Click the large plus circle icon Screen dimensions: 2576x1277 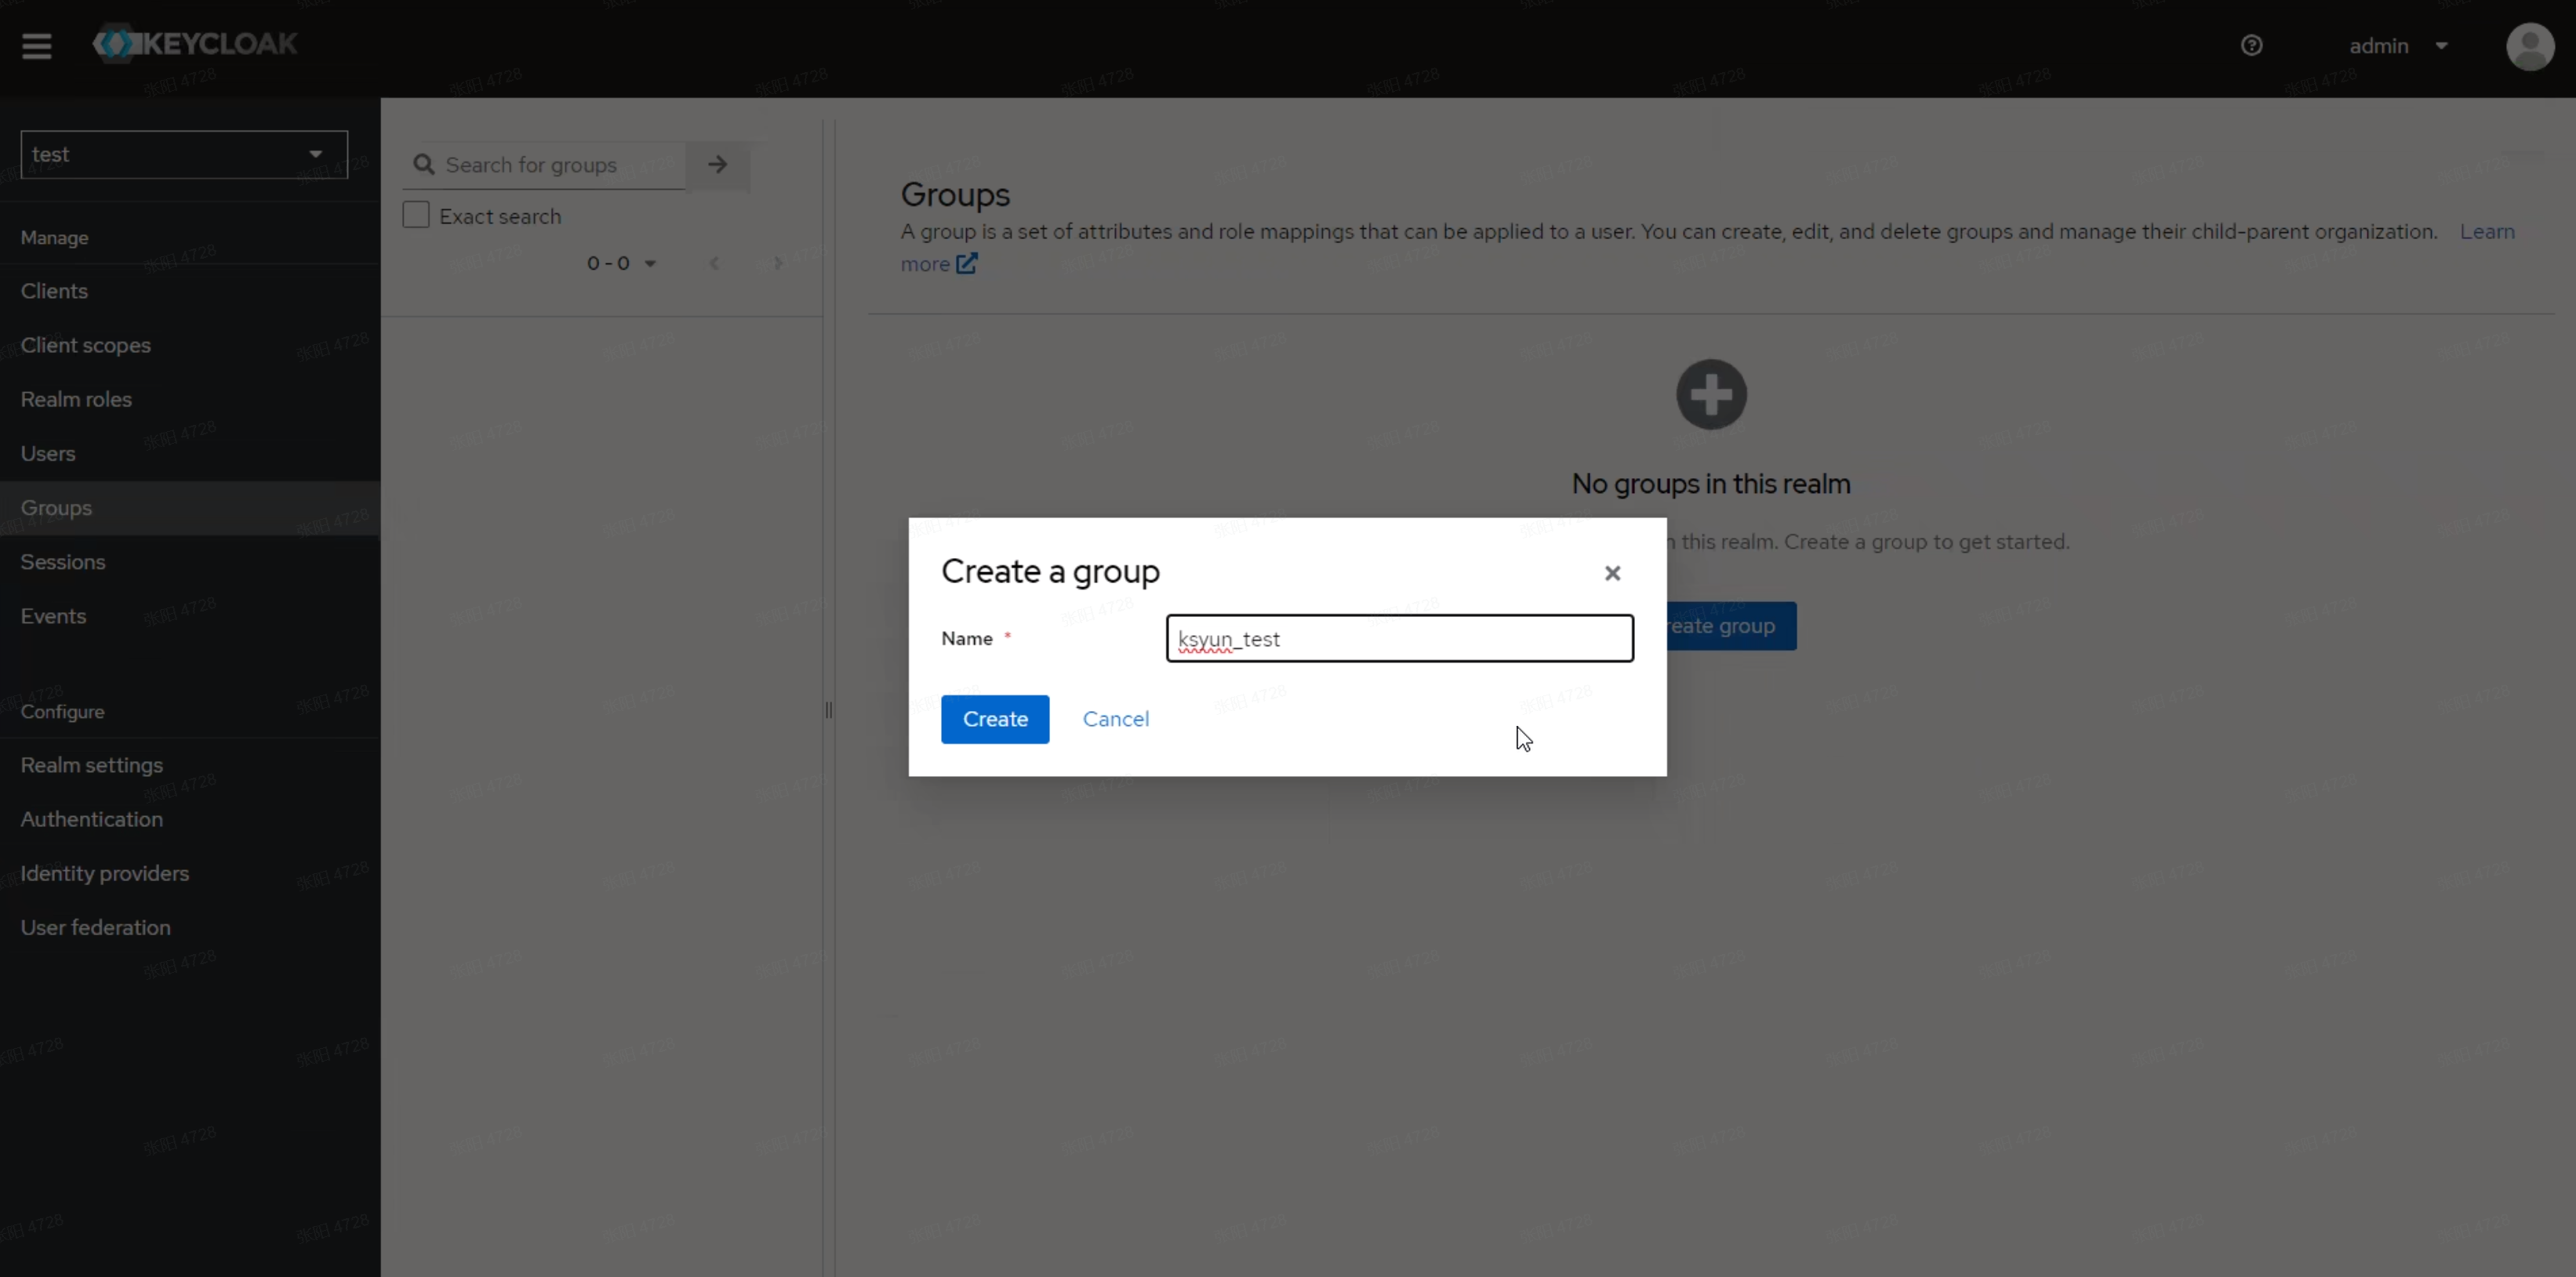[1710, 394]
